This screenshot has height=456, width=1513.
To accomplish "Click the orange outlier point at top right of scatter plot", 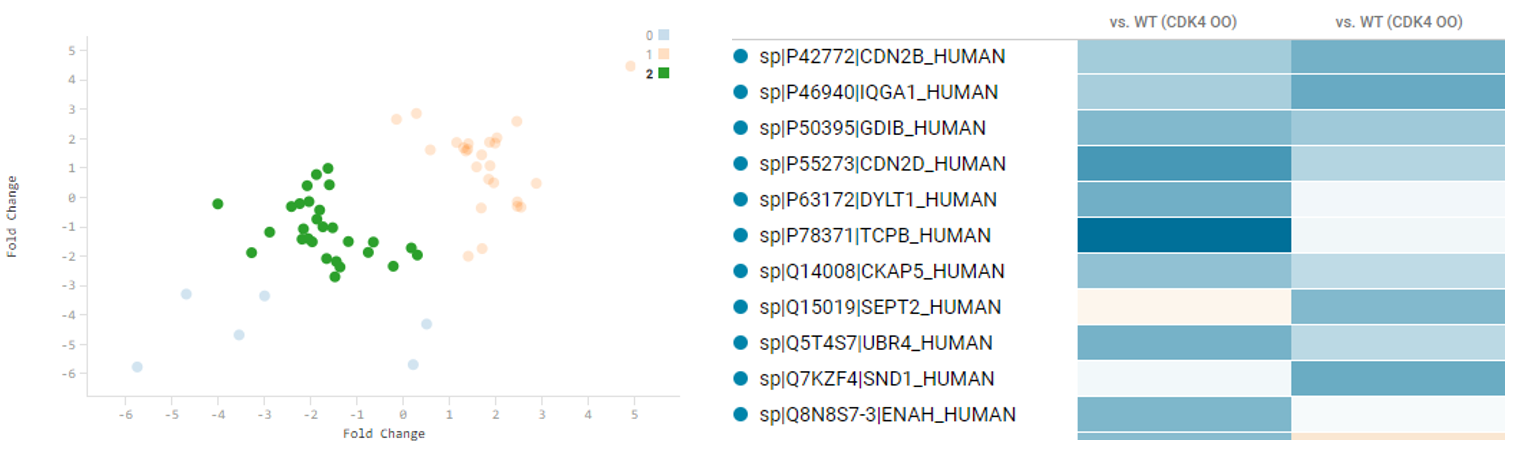I will coord(630,66).
